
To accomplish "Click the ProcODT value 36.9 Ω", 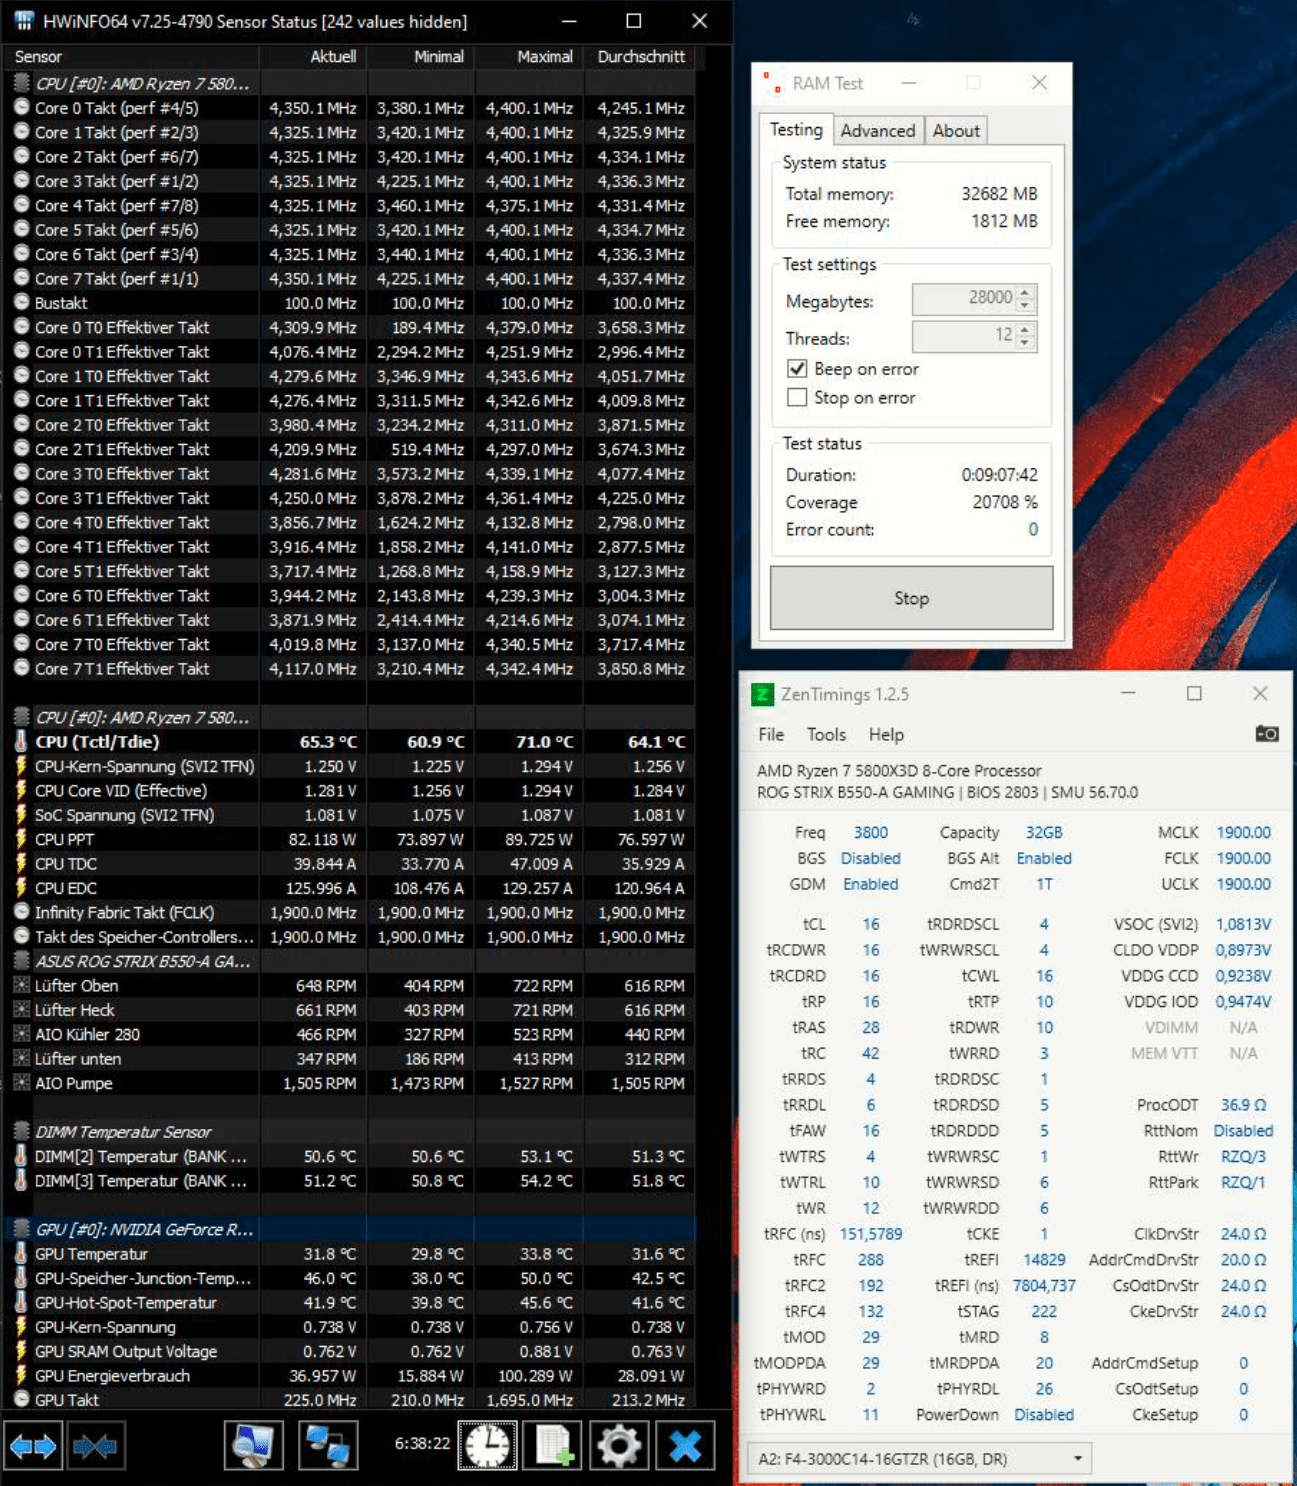I will tap(1243, 1105).
